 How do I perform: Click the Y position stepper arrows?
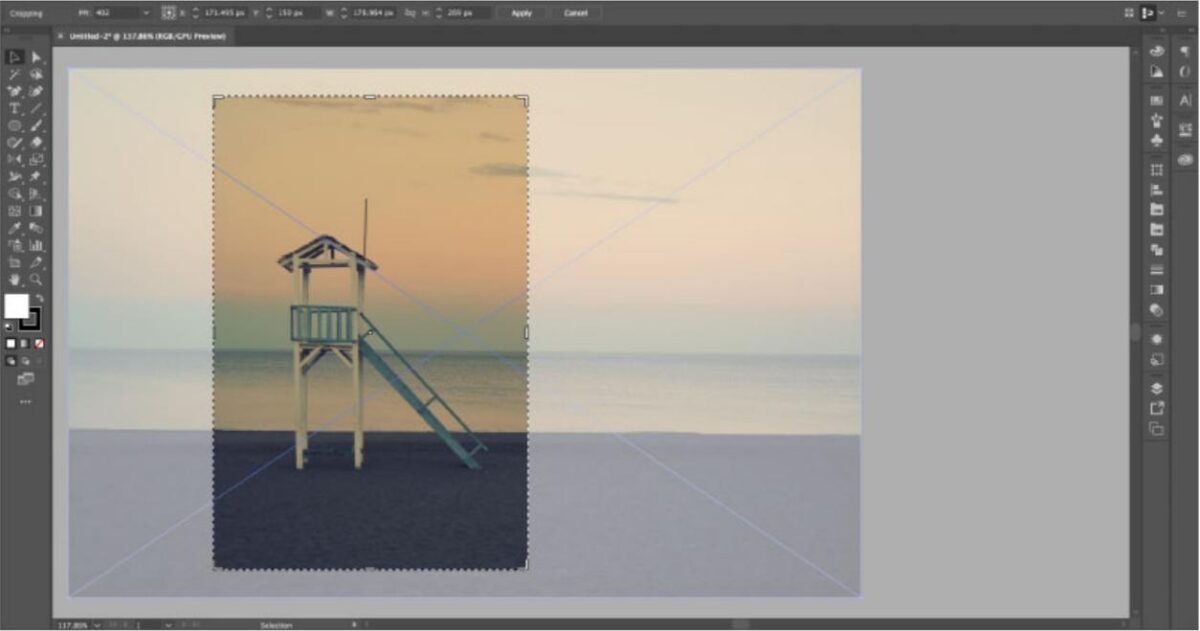click(270, 13)
